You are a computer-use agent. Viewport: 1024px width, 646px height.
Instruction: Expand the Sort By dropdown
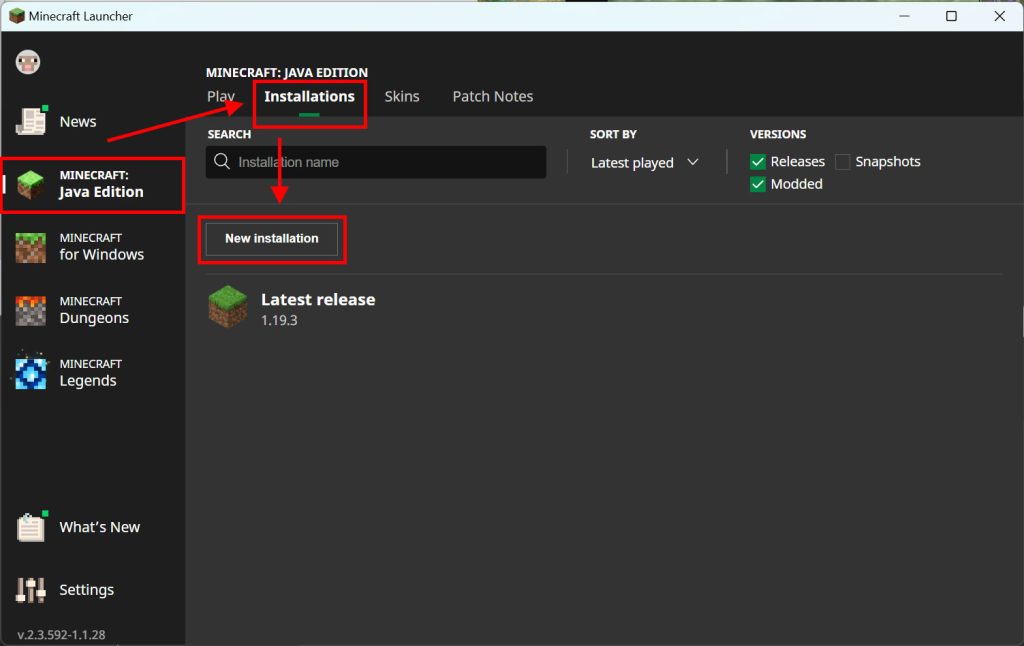click(644, 163)
